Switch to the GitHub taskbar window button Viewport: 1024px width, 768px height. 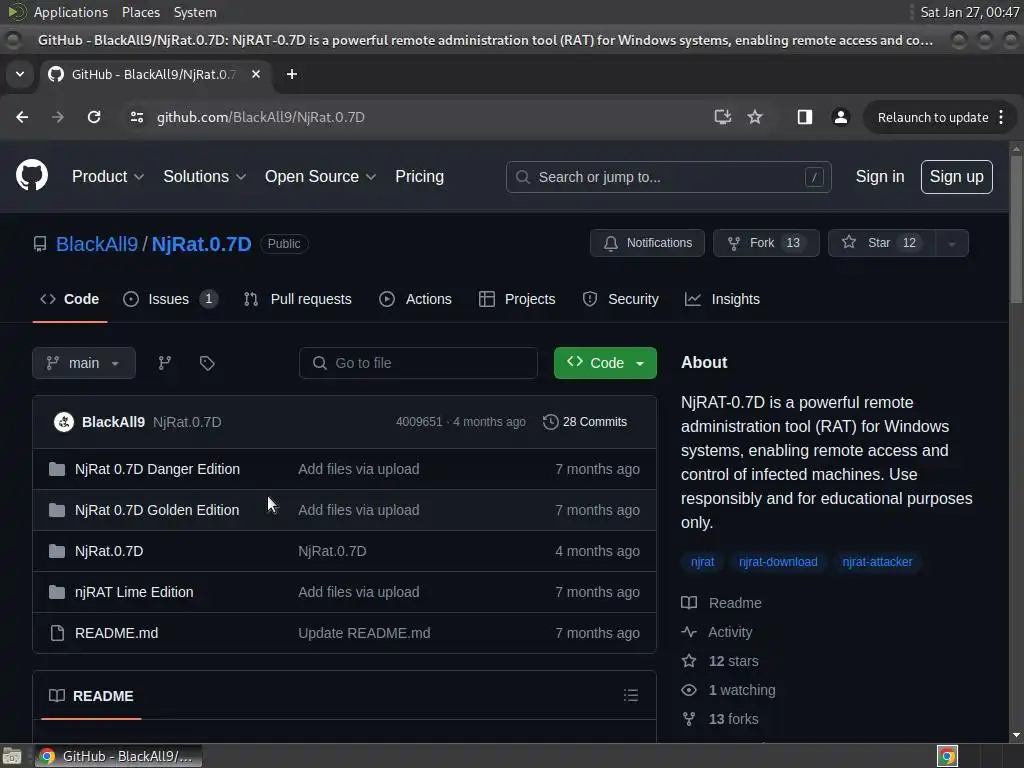click(x=118, y=756)
